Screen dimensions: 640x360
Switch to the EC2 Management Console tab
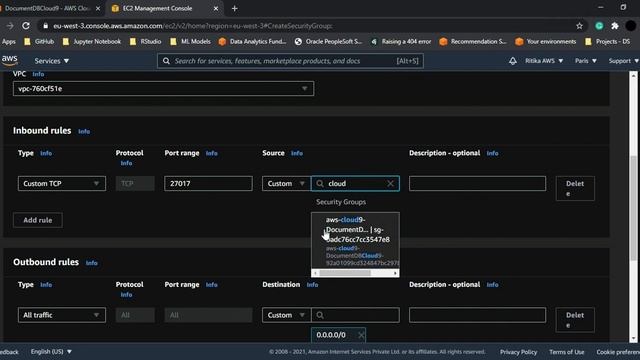pyautogui.click(x=163, y=8)
